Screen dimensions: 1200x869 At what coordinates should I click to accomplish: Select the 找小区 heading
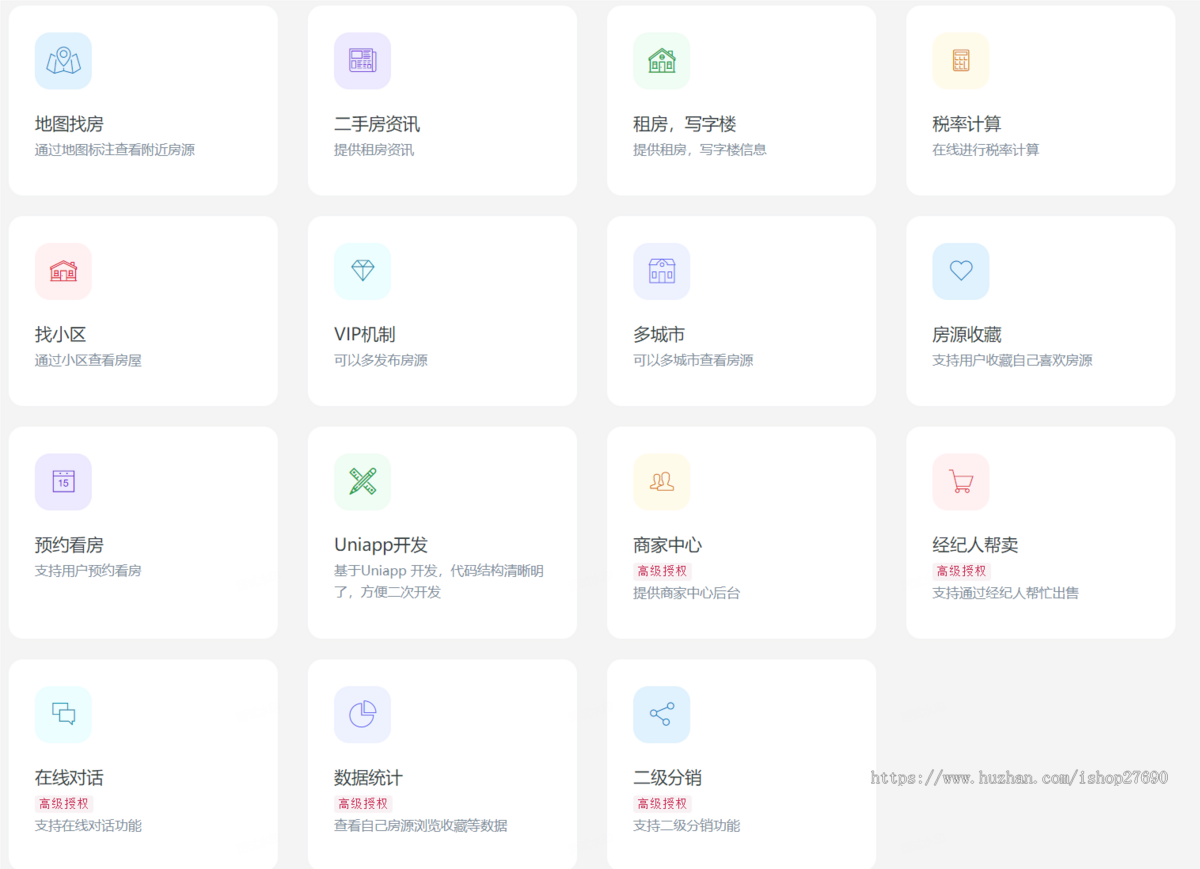tap(61, 334)
